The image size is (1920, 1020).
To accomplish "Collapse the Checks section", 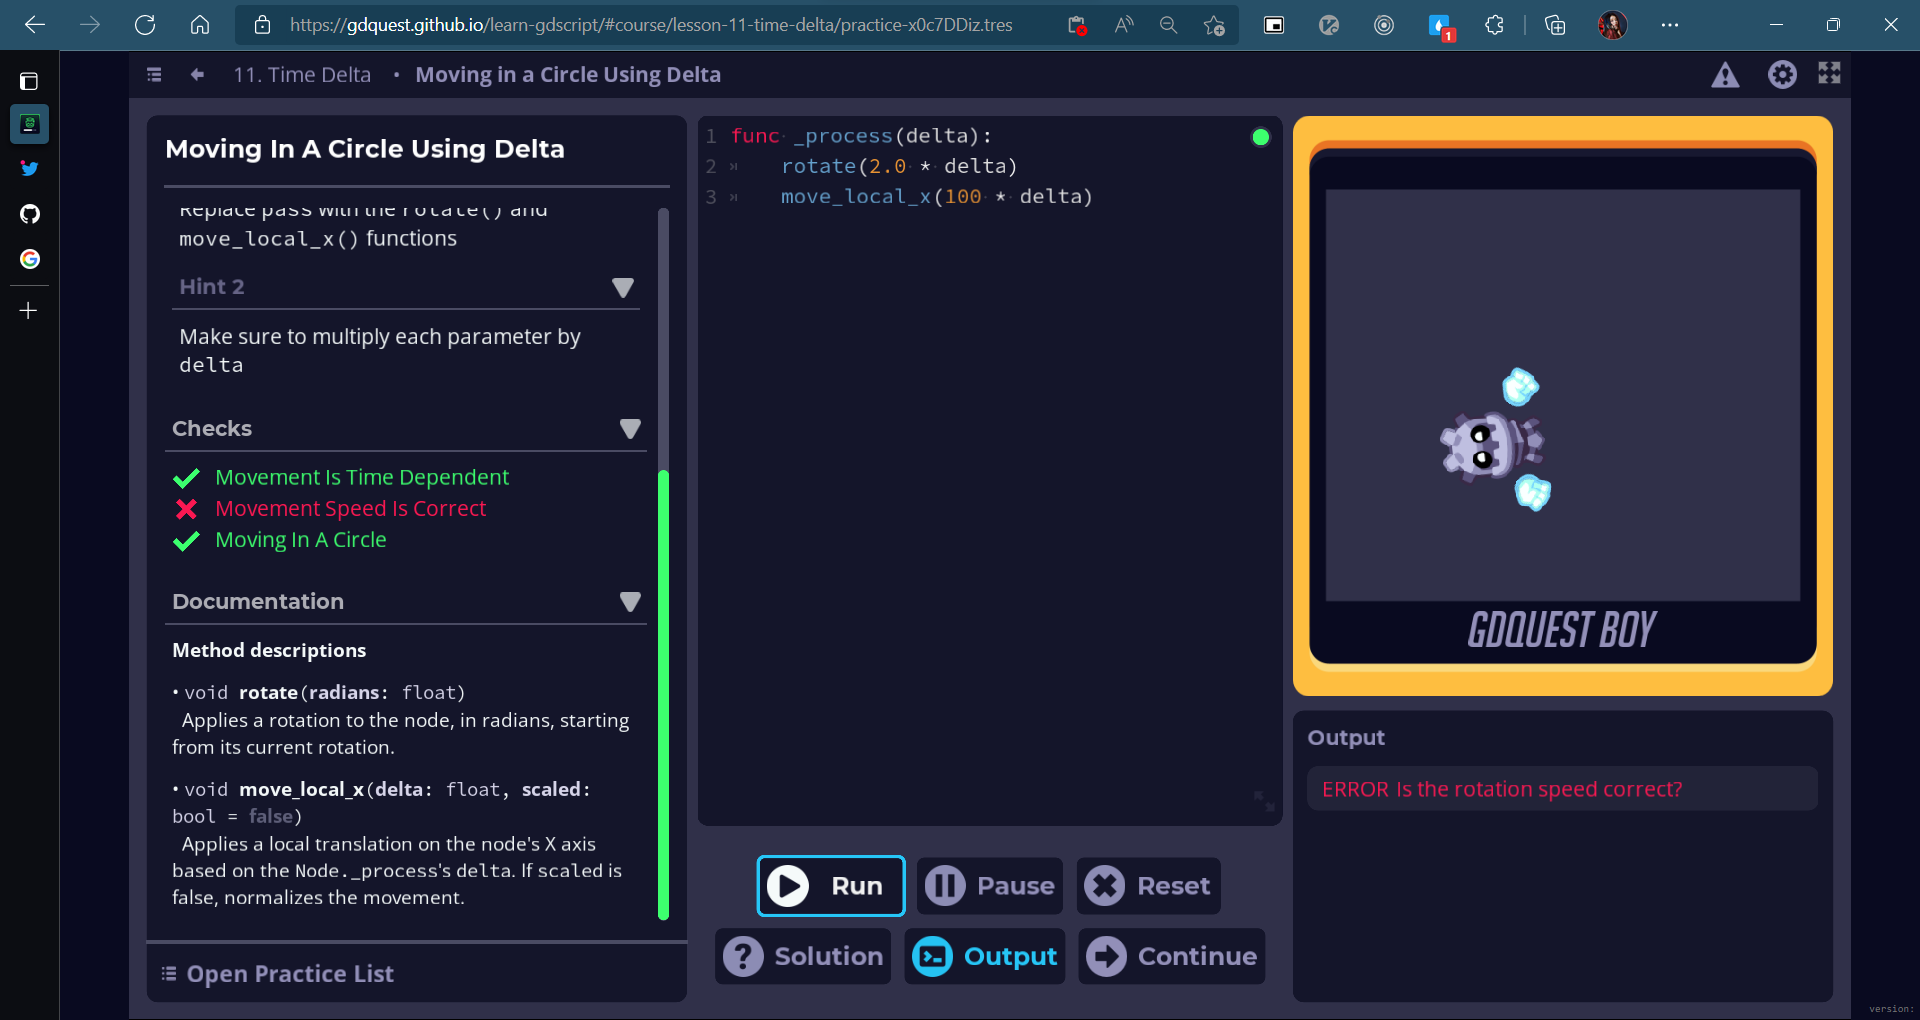I will click(630, 429).
